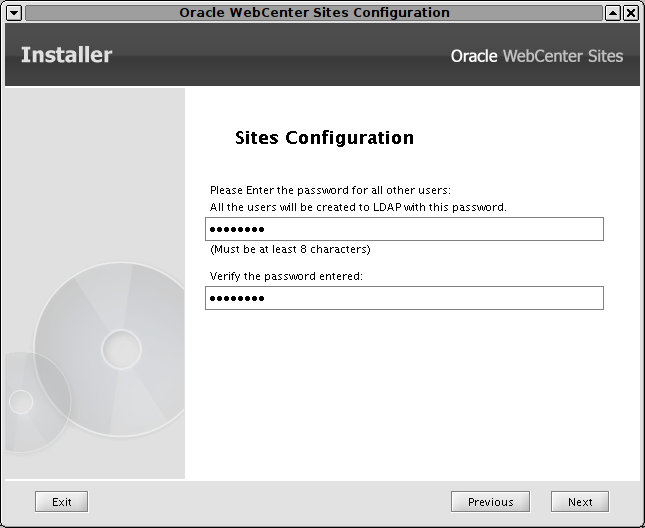The height and width of the screenshot is (528, 645).
Task: Focus the verify password field
Action: point(404,298)
